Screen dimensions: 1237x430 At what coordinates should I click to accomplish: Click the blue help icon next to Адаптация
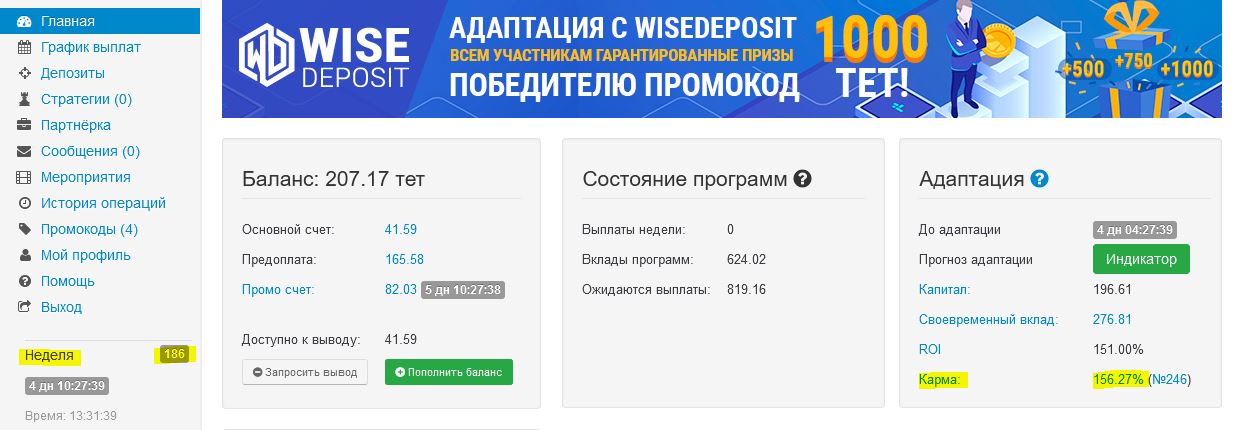point(1039,180)
